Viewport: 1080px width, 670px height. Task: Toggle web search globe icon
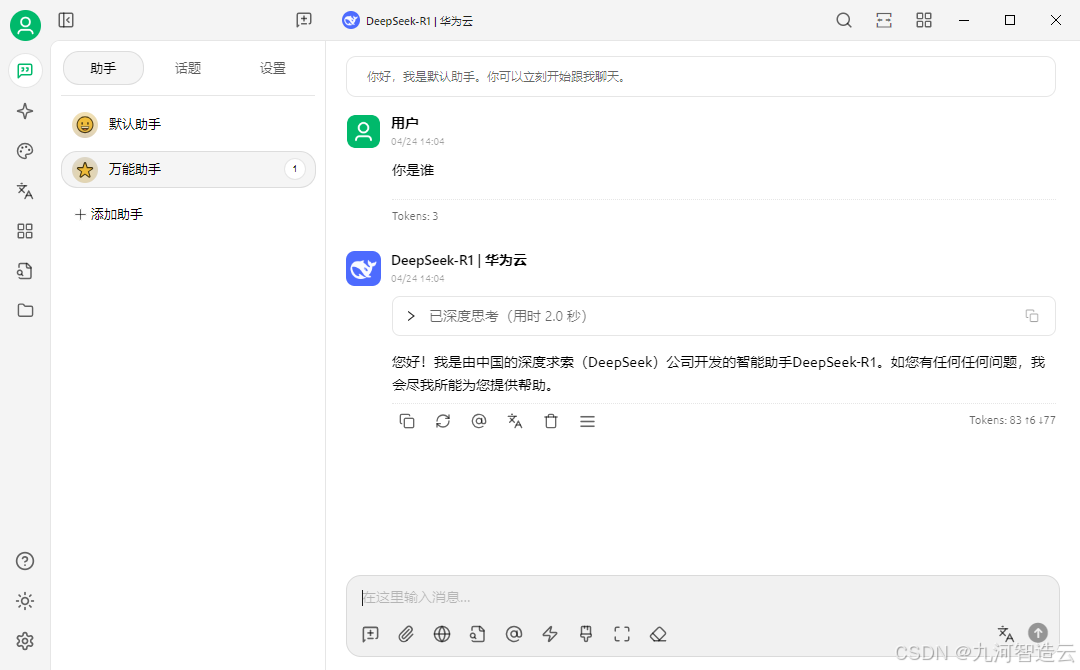pos(442,634)
